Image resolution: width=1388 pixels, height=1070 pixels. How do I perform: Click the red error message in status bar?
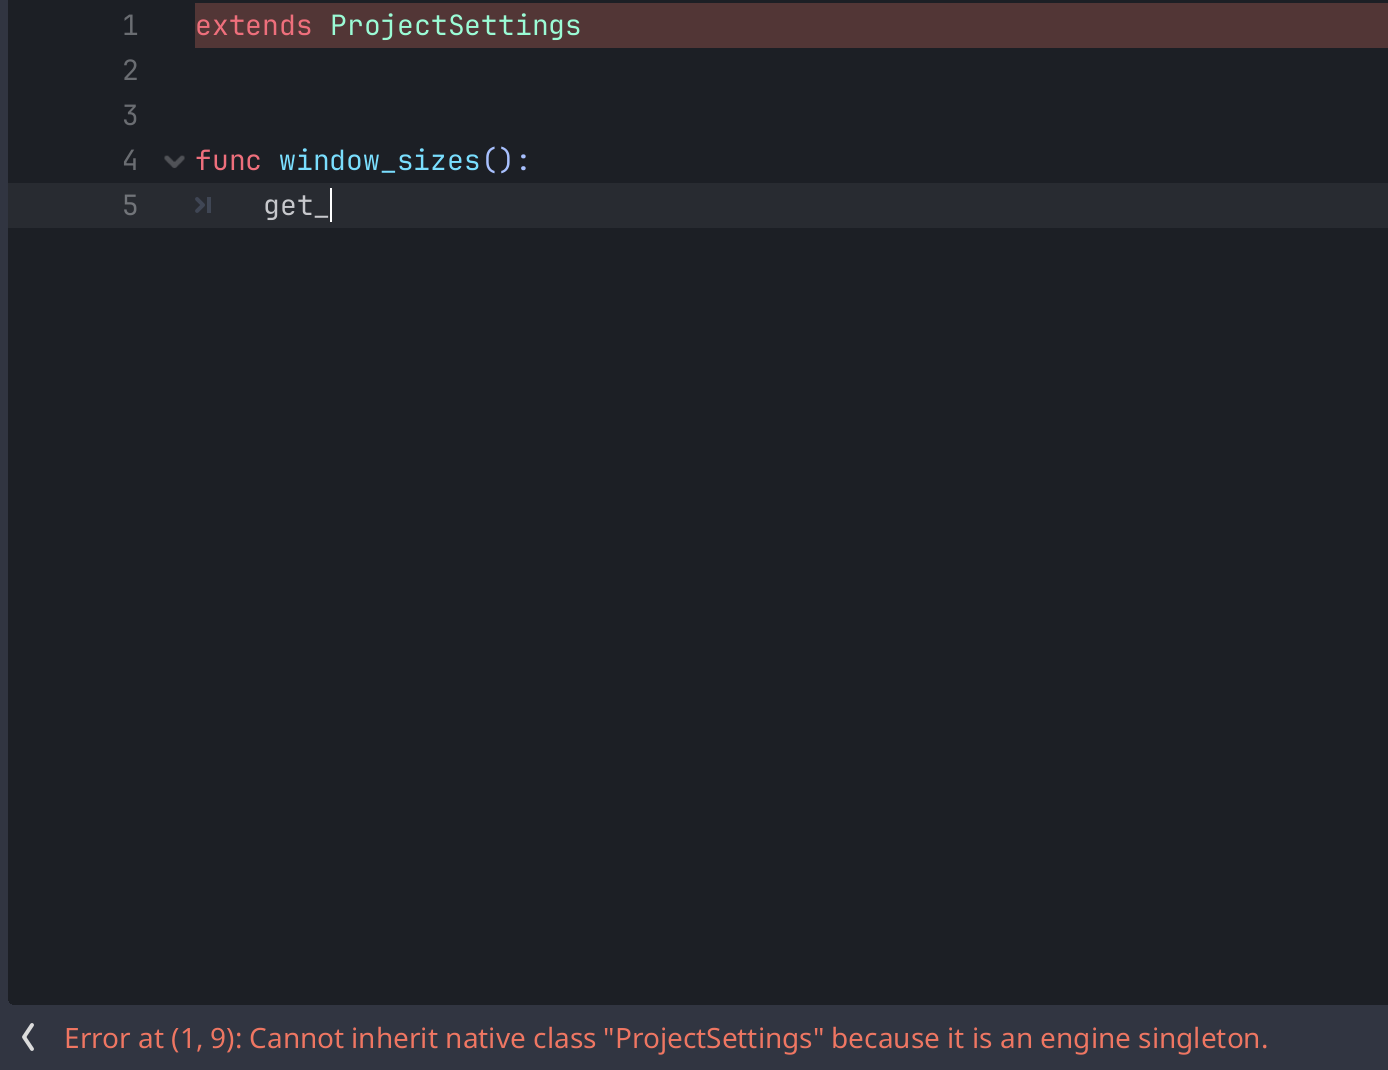pyautogui.click(x=665, y=1038)
